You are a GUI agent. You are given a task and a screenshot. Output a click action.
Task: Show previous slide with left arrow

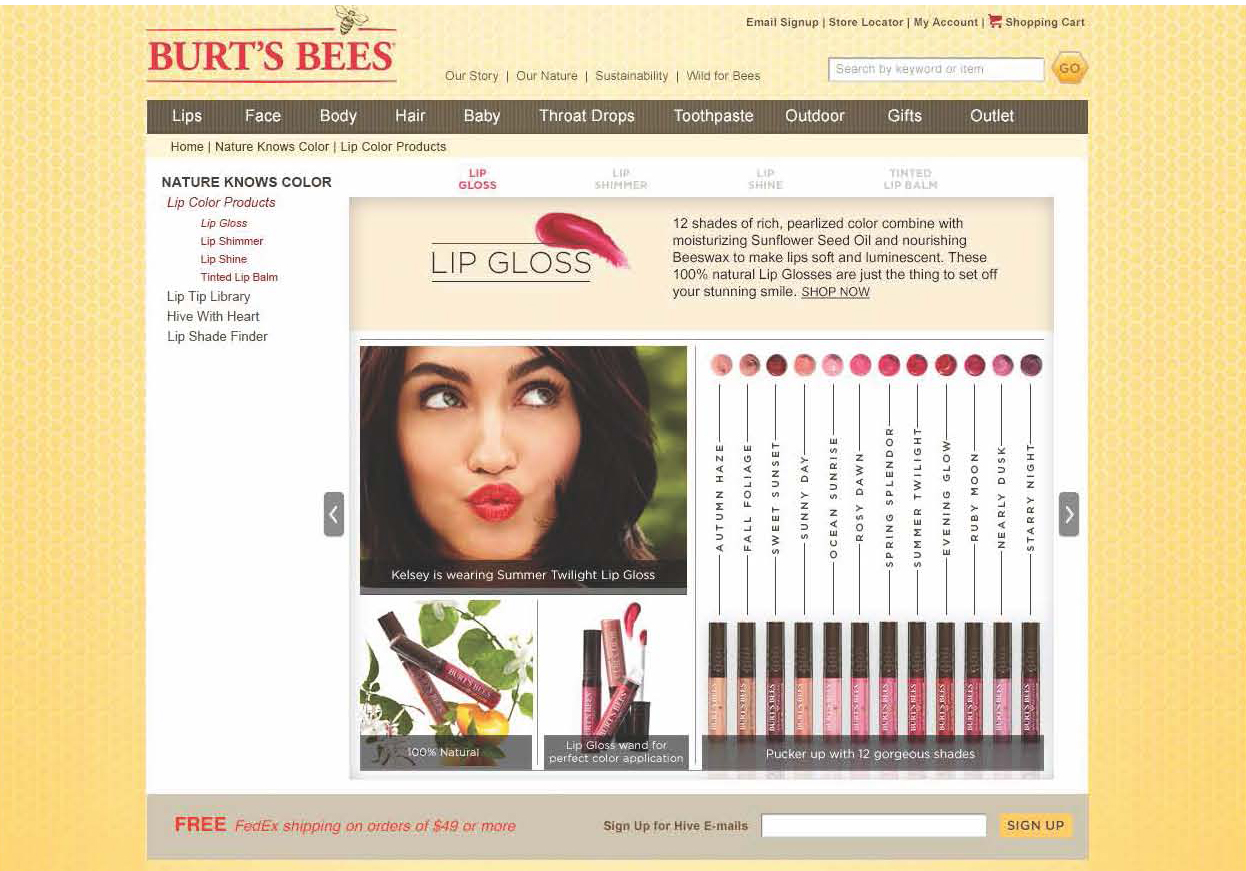[x=334, y=514]
